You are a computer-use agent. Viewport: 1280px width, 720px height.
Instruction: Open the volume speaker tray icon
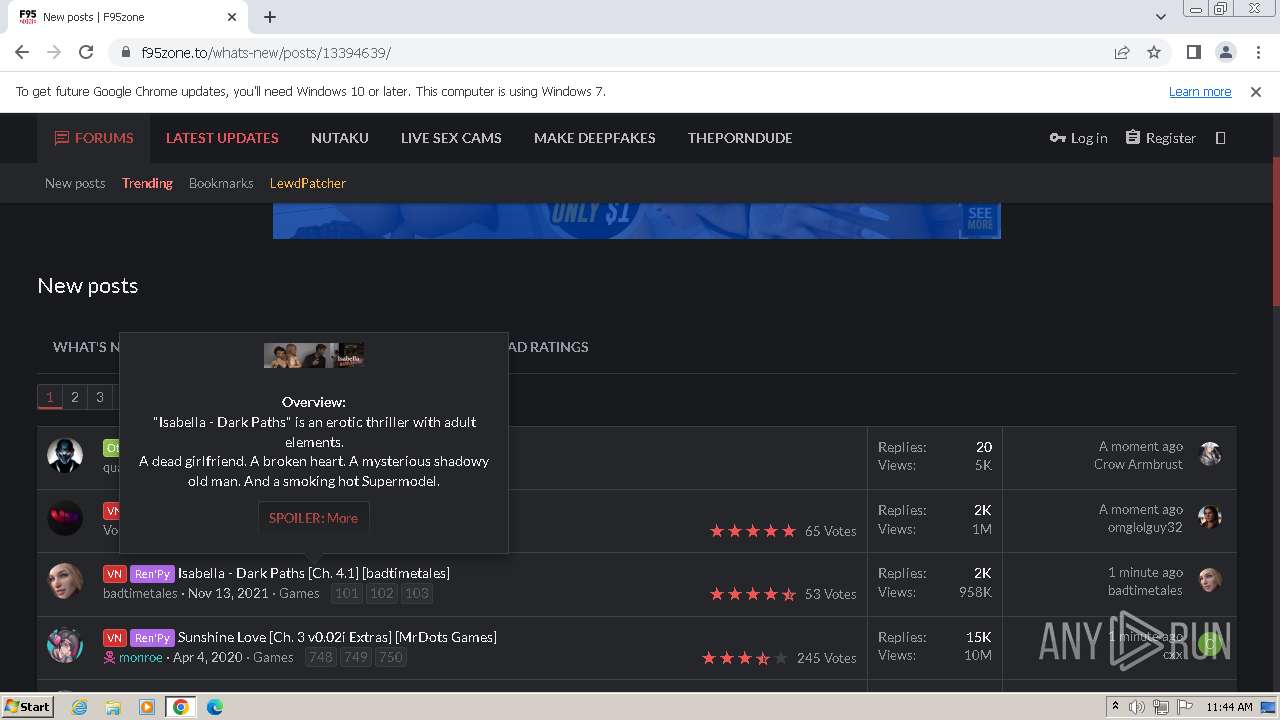pos(1137,707)
